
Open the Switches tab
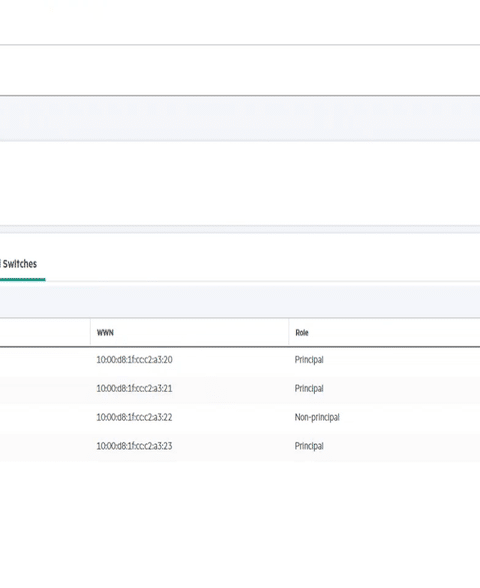point(19,264)
